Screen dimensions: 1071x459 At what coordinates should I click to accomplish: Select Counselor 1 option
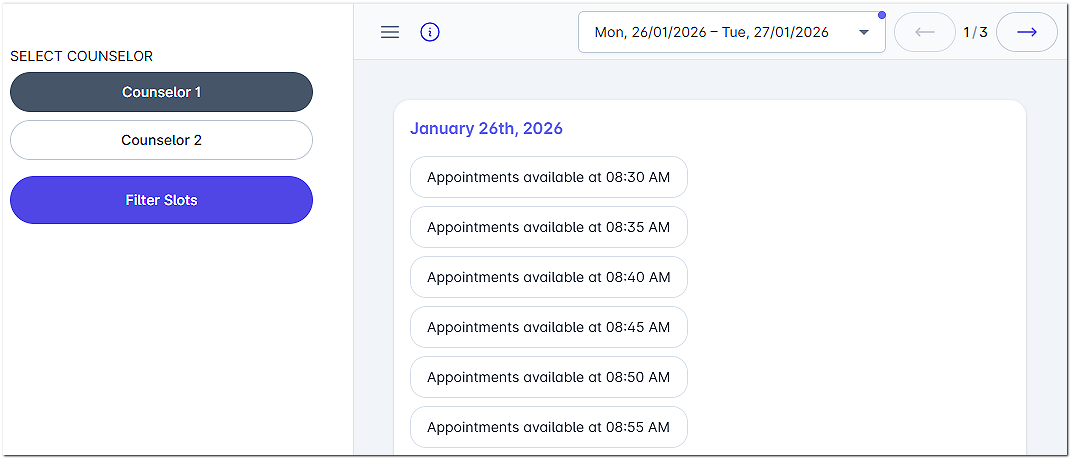click(161, 92)
